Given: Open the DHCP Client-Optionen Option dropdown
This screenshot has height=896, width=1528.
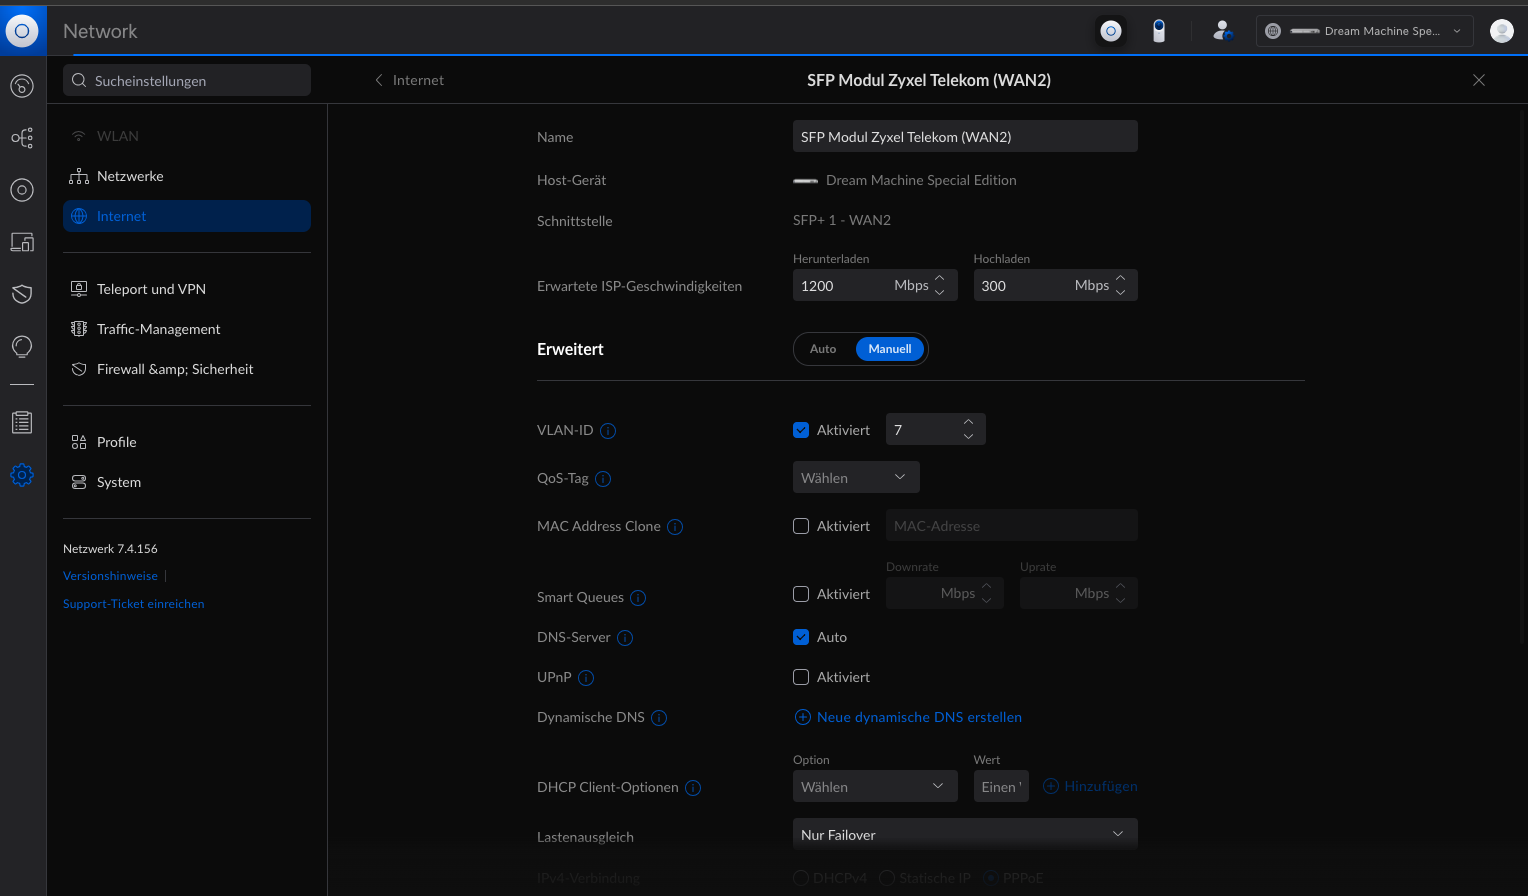Looking at the screenshot, I should (875, 786).
